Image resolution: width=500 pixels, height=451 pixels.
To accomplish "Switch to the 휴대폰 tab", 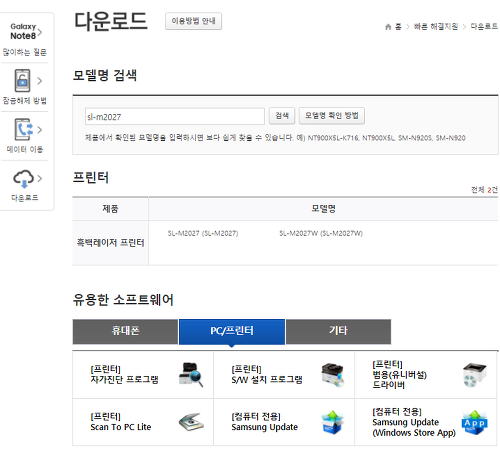I will 125,331.
